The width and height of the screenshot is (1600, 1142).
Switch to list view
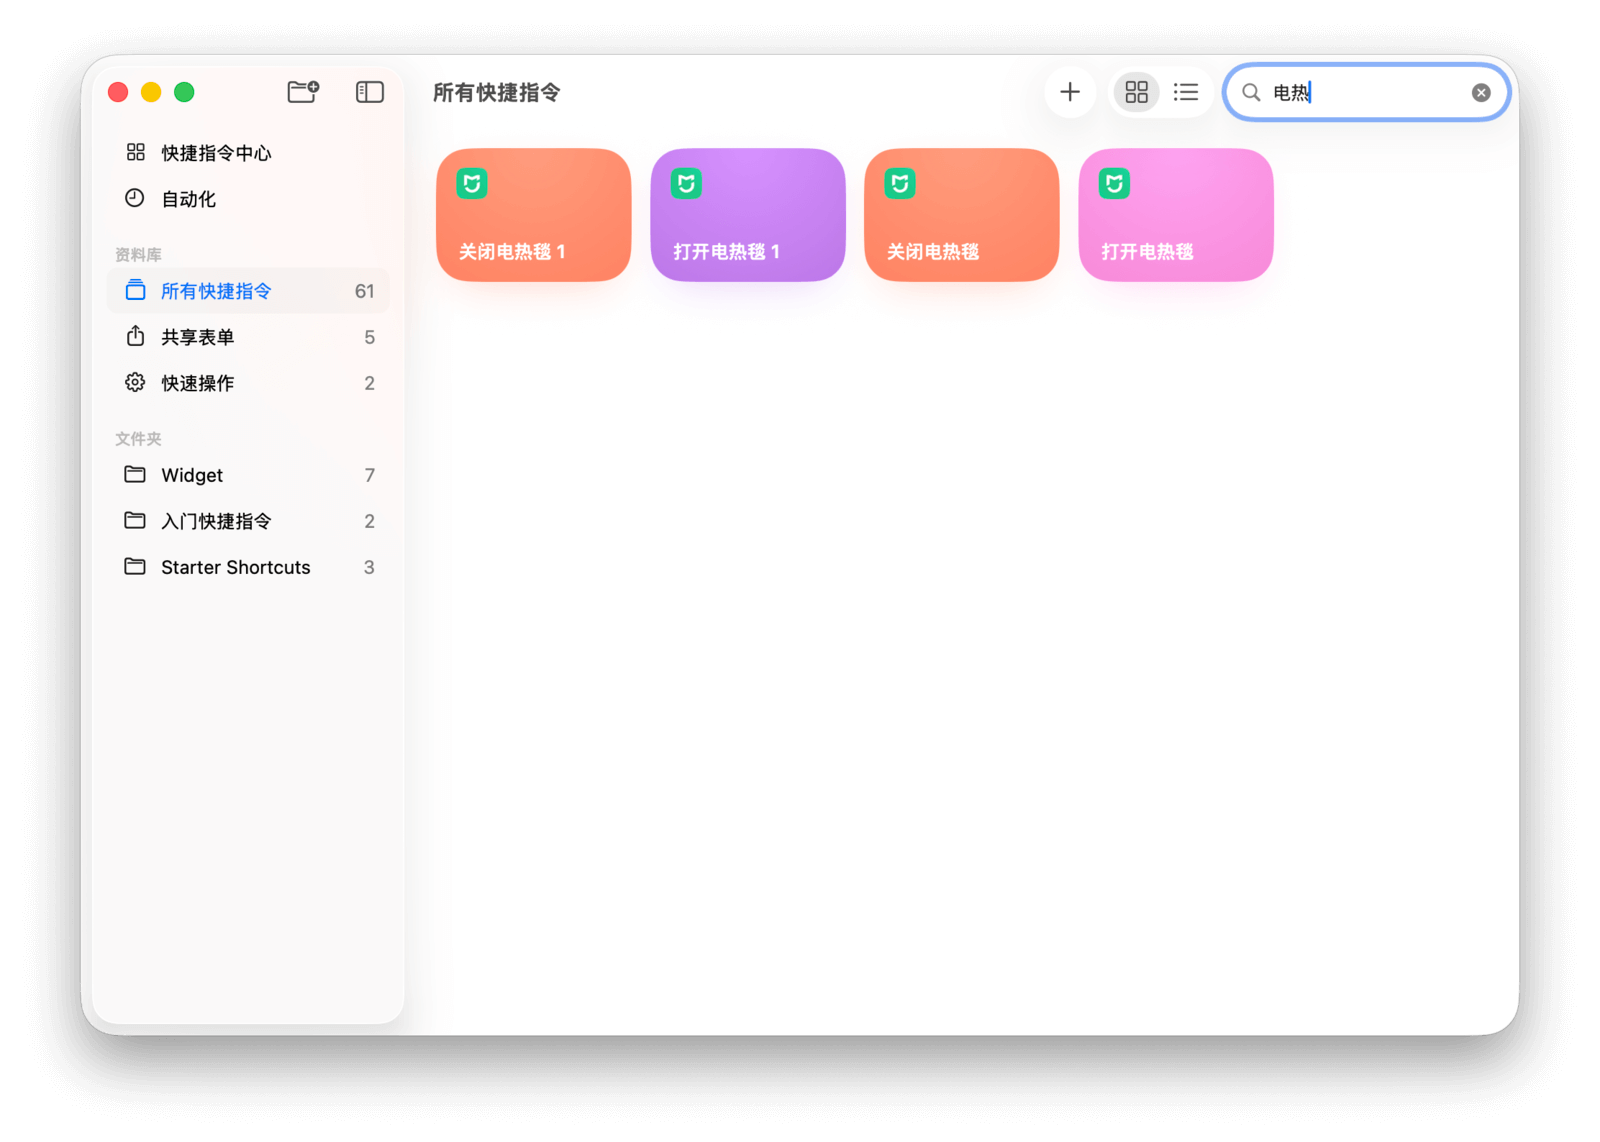[x=1185, y=92]
